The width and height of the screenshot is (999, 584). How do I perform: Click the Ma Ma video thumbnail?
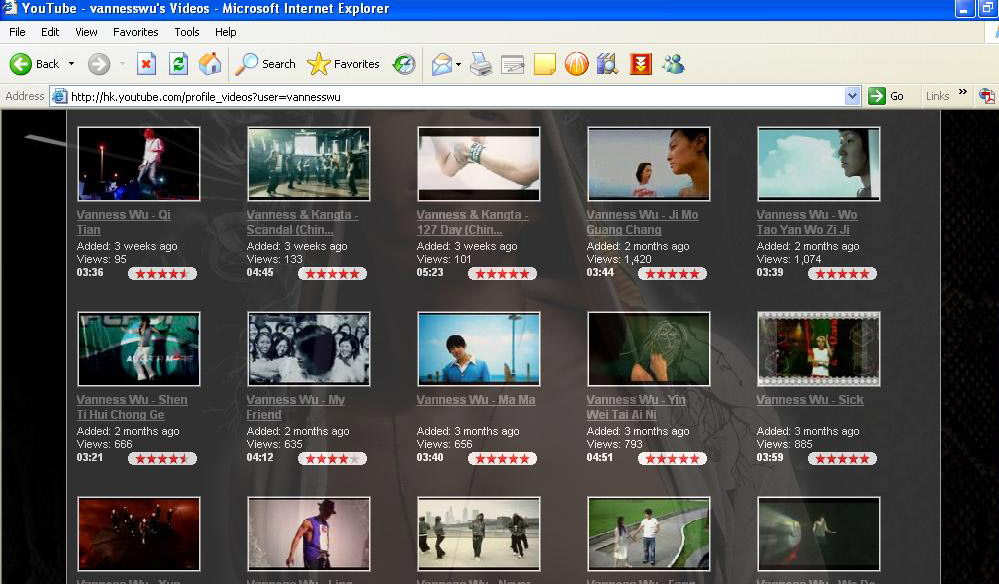click(479, 349)
